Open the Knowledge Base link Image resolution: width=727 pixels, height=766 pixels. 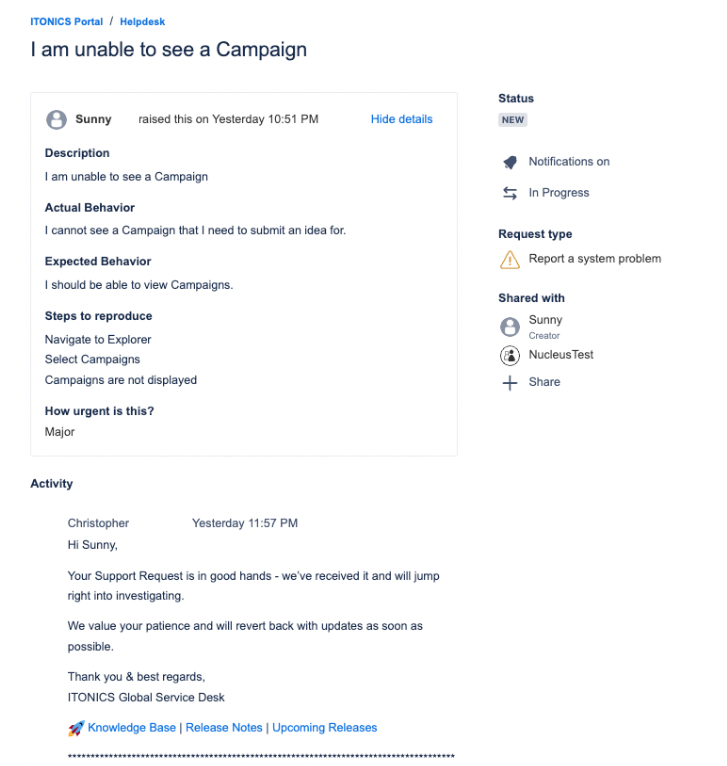132,728
